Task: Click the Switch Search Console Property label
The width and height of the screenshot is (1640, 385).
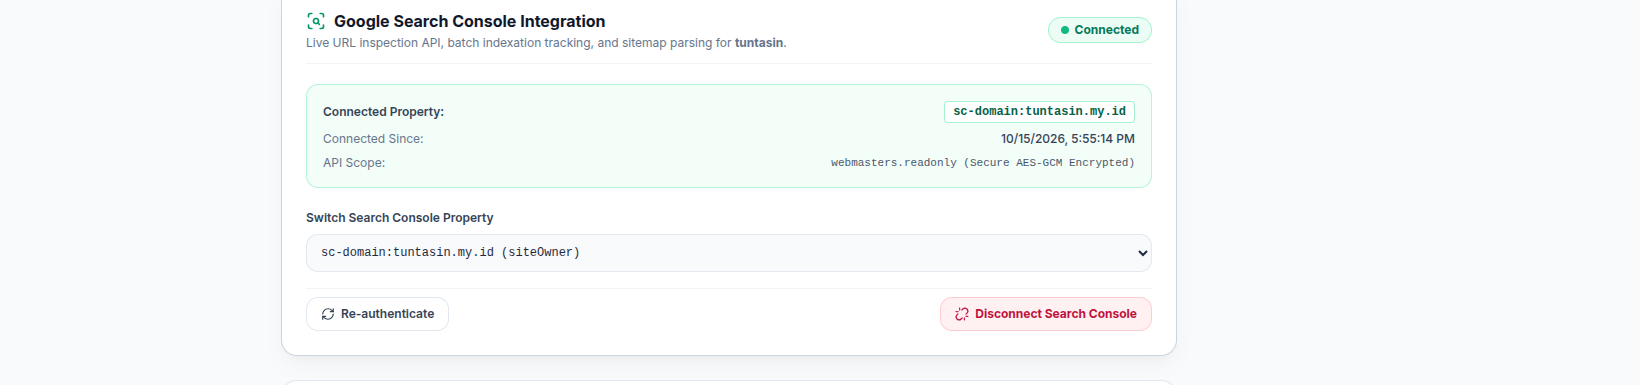Action: (x=400, y=218)
